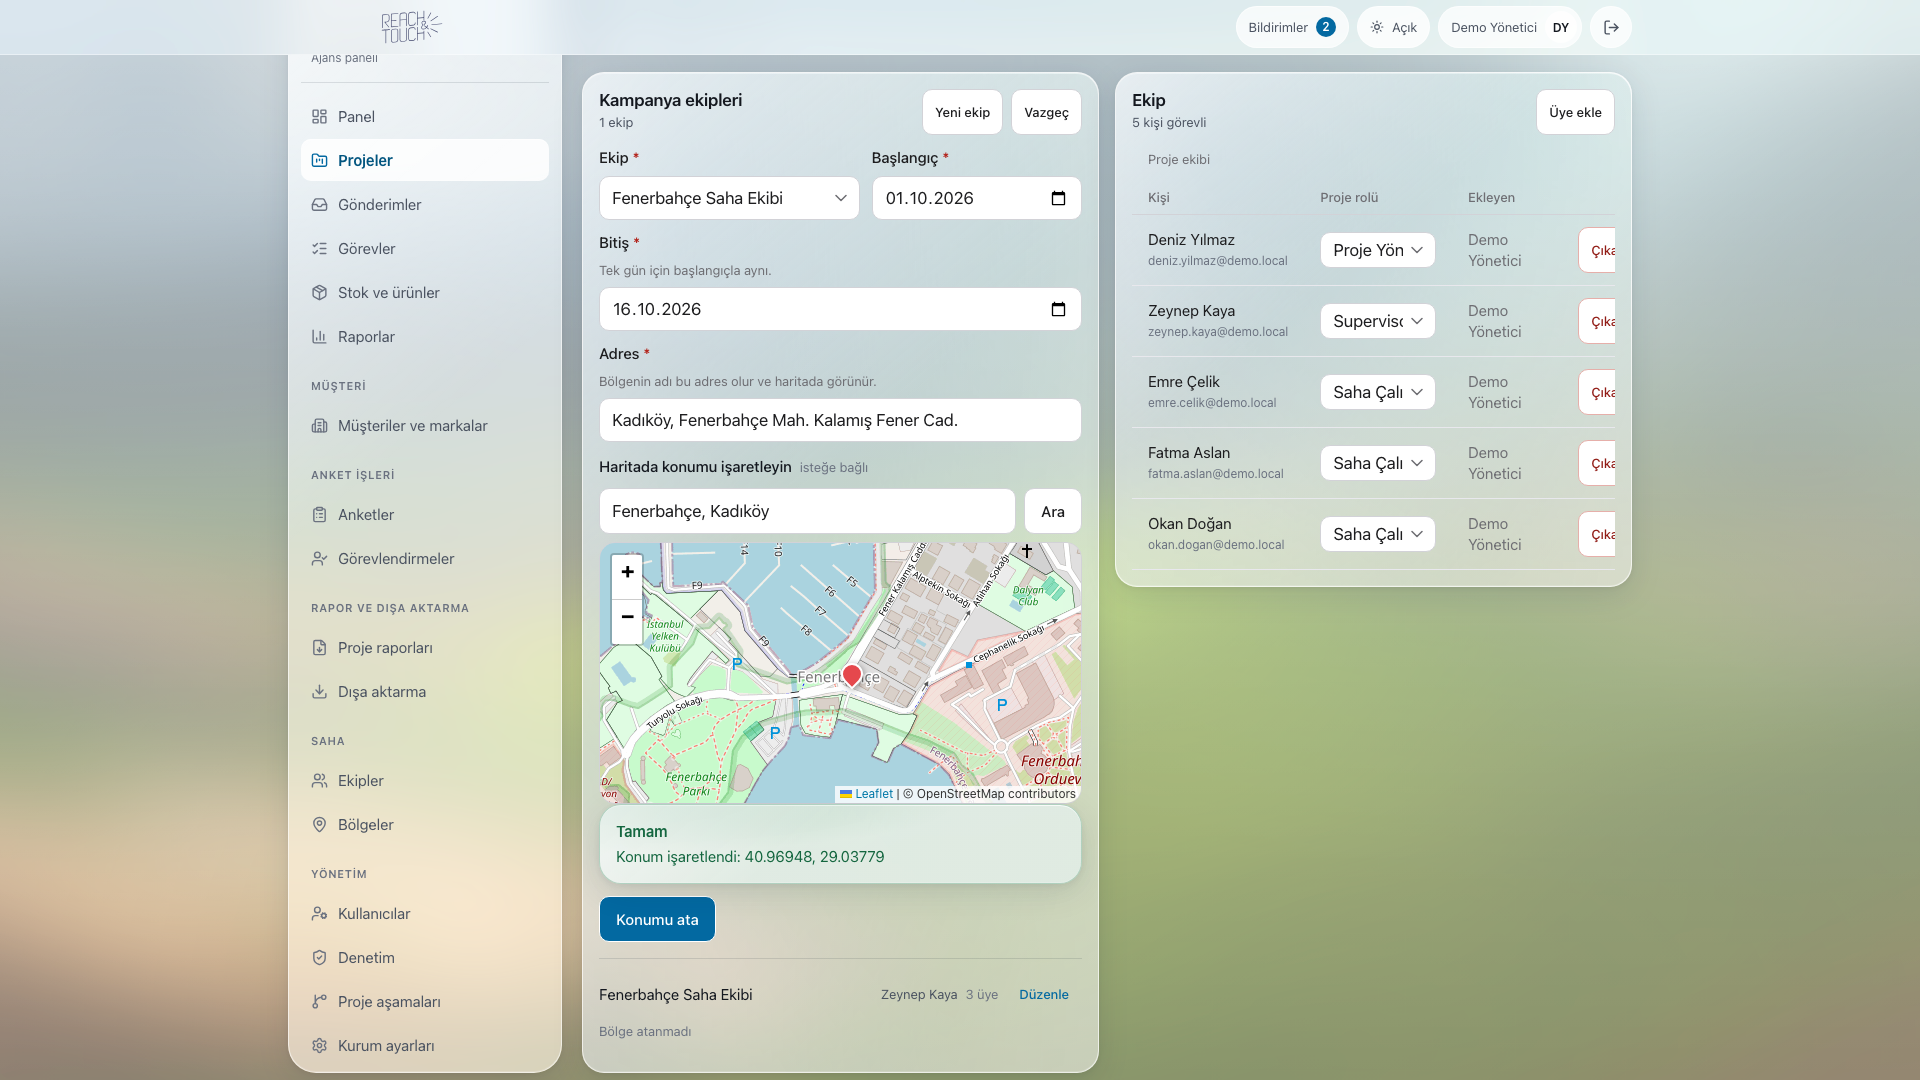Click the red map marker pin
1920x1080 pixels.
coord(852,675)
